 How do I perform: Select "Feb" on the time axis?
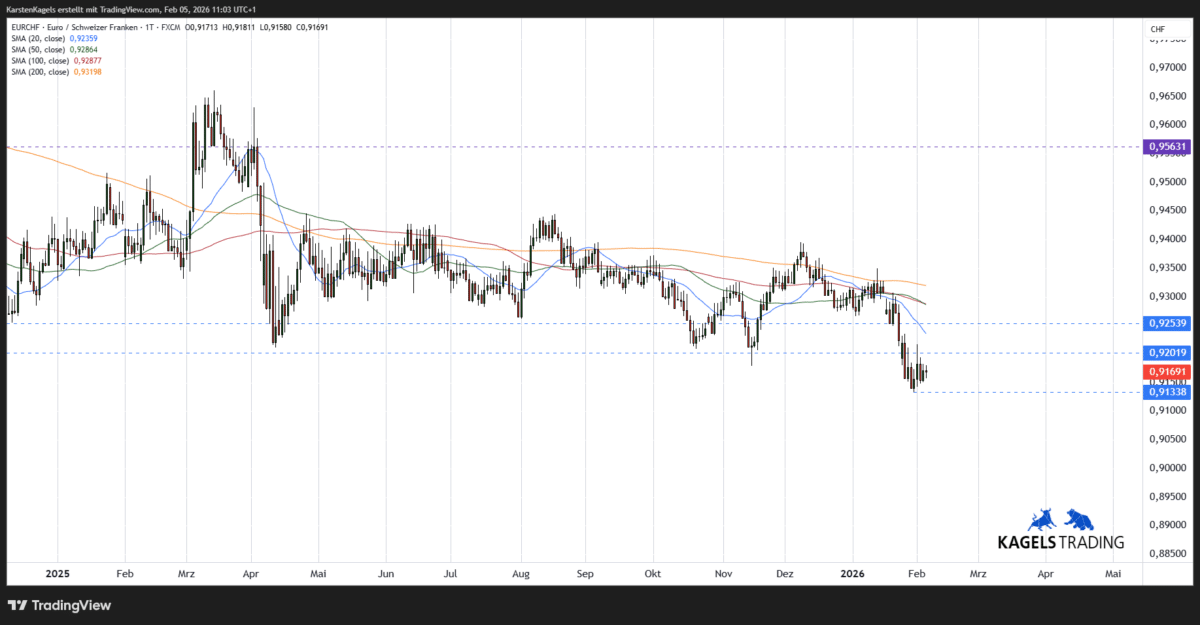[x=124, y=573]
